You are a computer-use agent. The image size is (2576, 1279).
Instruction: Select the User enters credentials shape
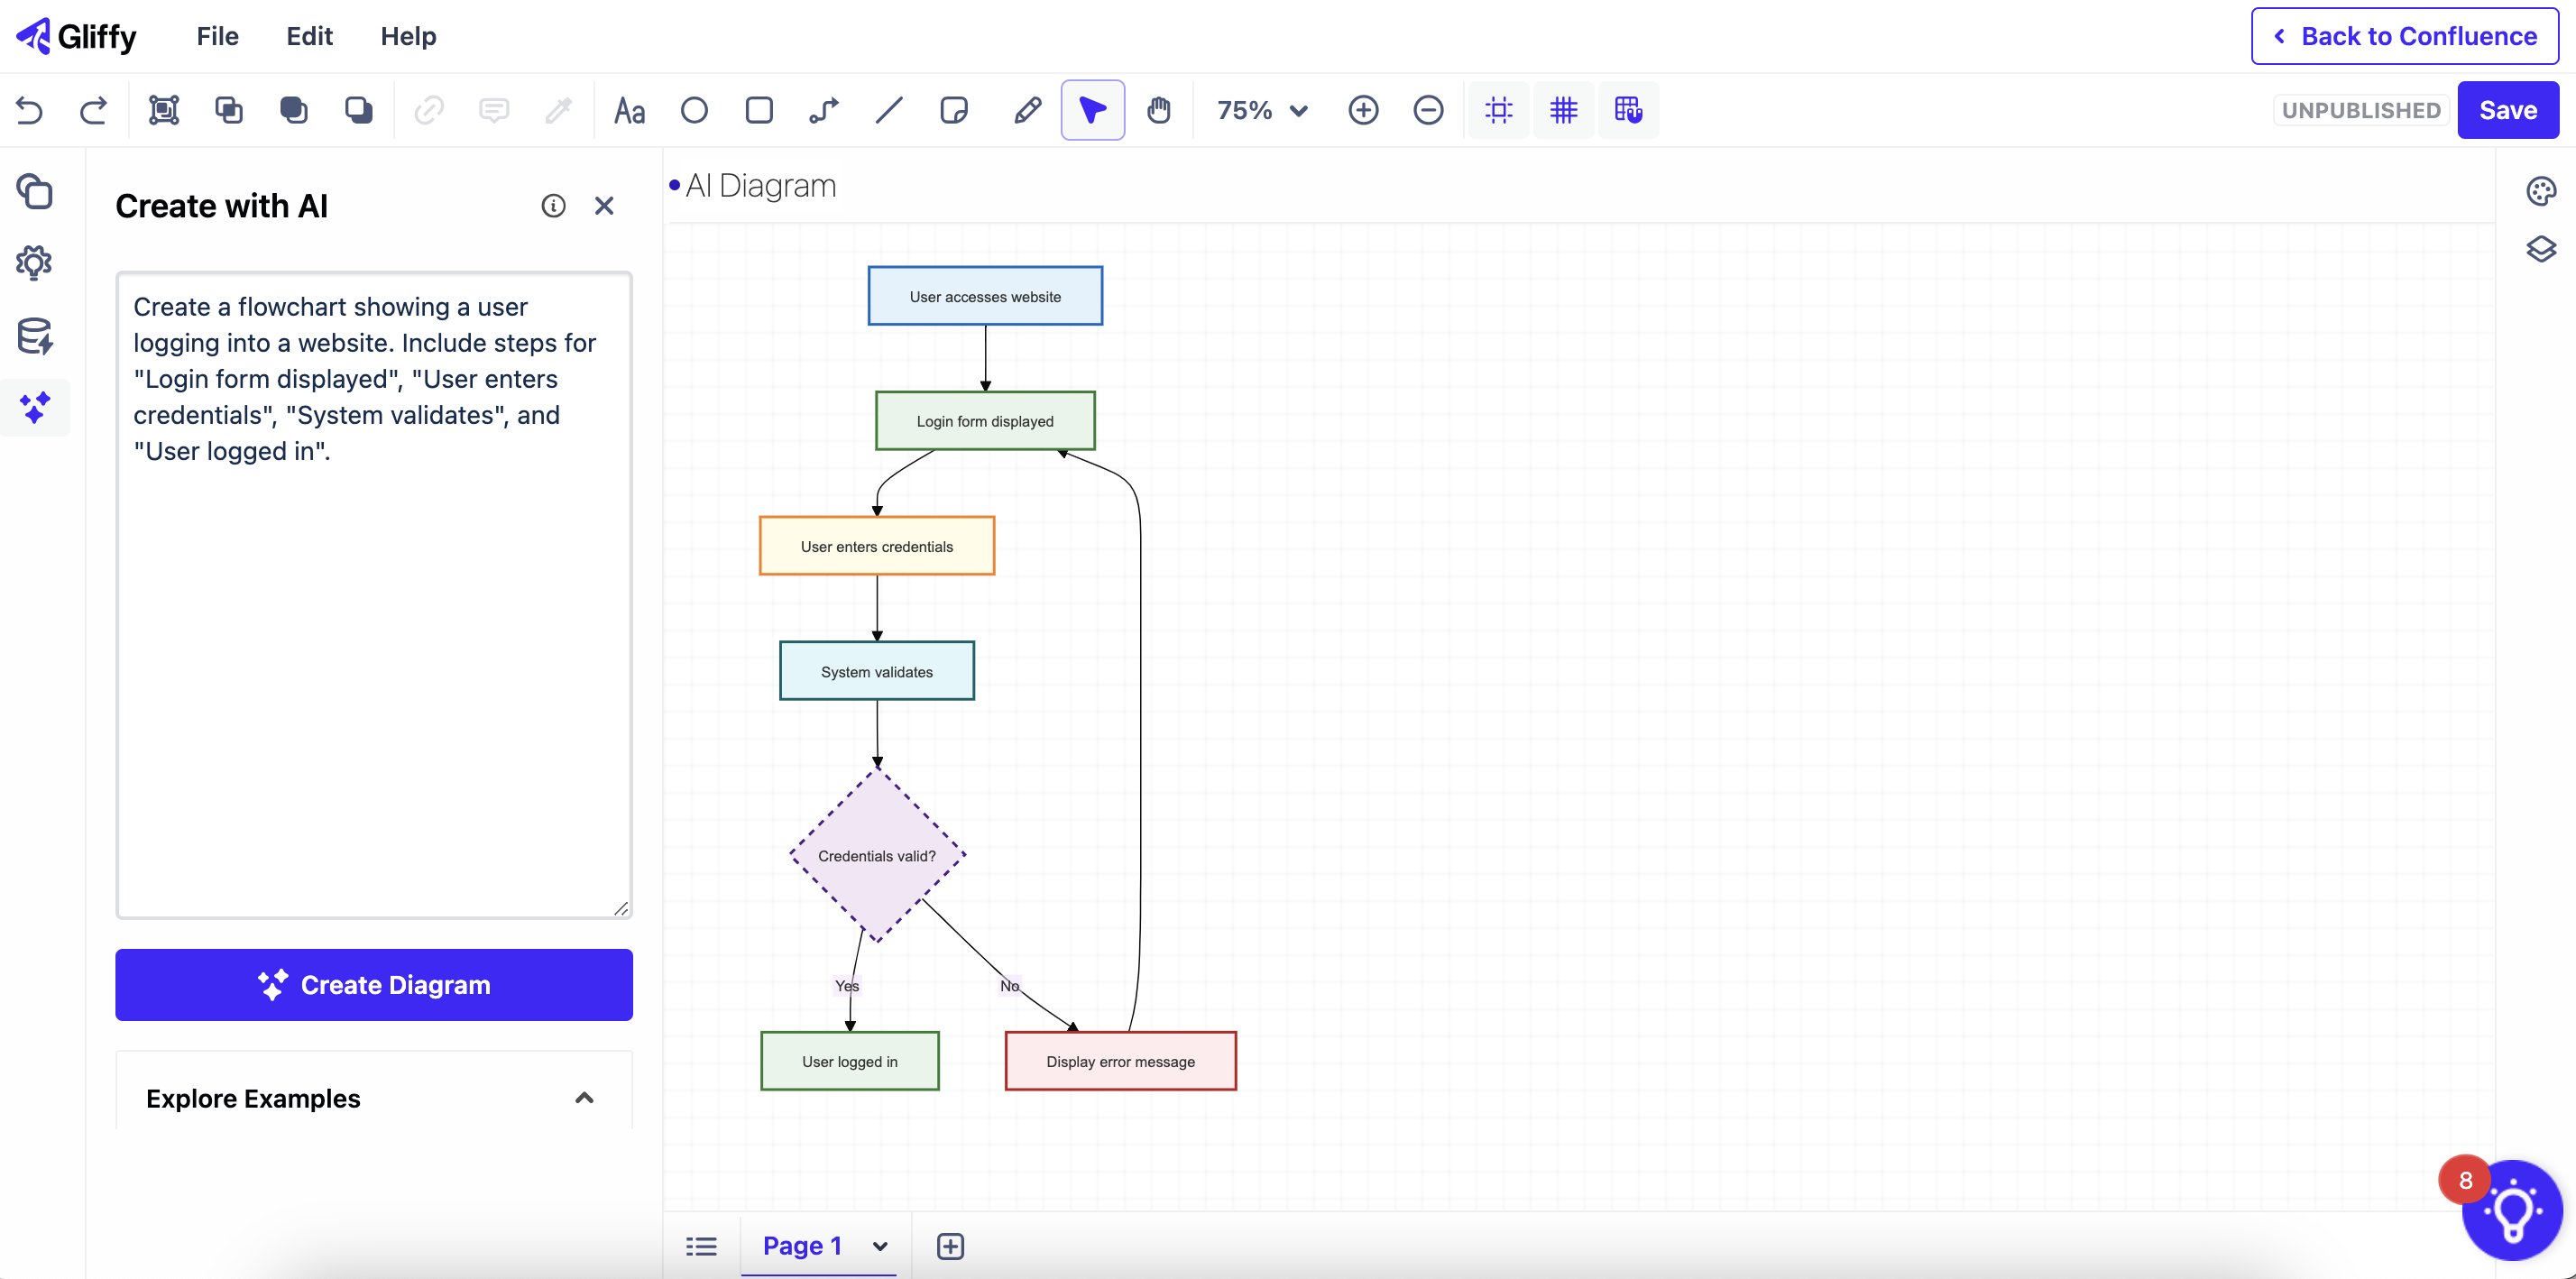coord(877,546)
